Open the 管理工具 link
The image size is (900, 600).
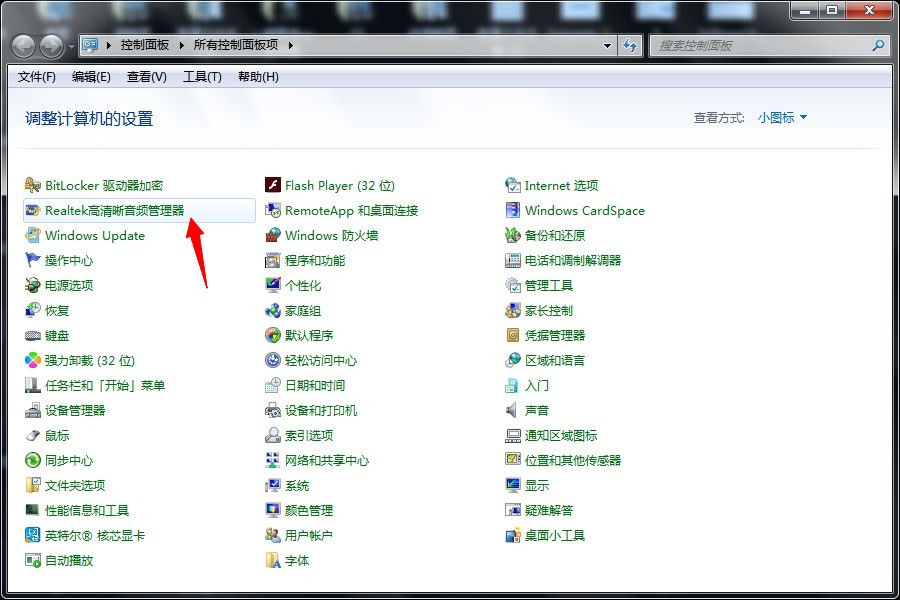(549, 285)
